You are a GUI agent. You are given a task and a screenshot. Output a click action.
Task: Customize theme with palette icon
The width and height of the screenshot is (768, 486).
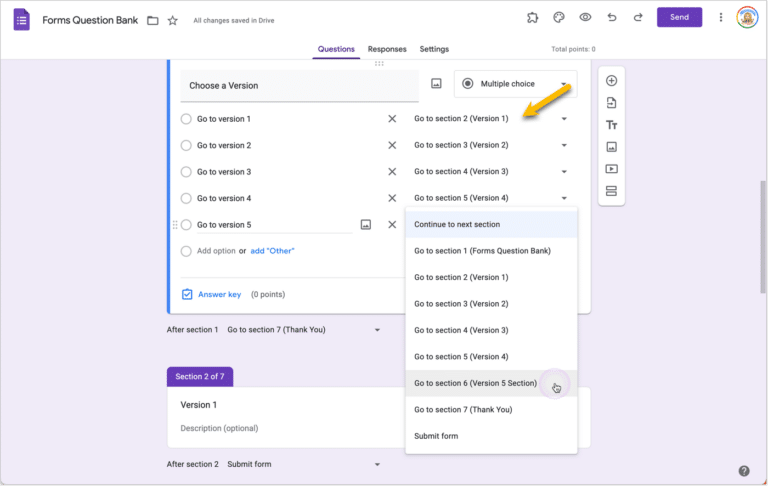point(558,18)
